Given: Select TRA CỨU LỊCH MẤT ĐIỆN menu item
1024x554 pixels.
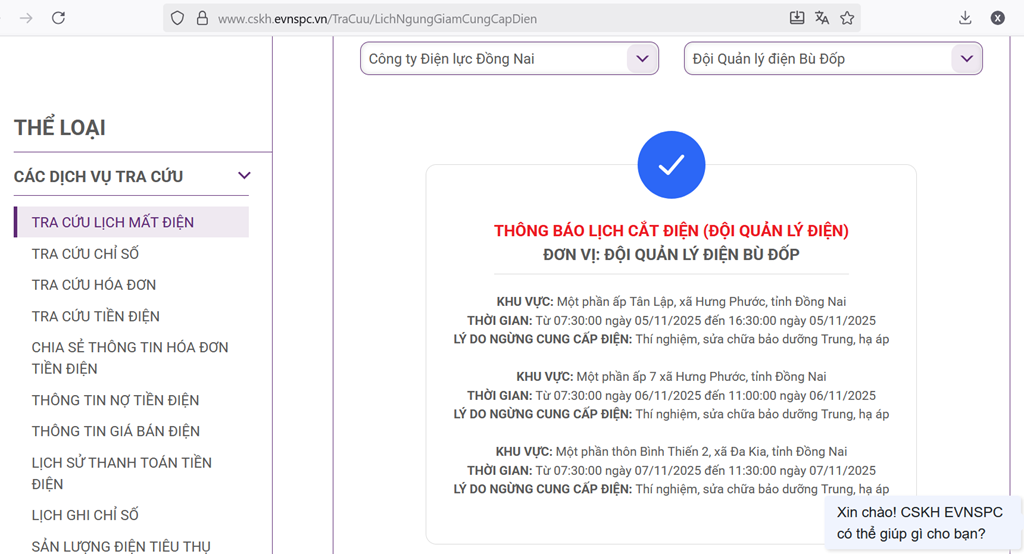Looking at the screenshot, I should click(x=113, y=222).
